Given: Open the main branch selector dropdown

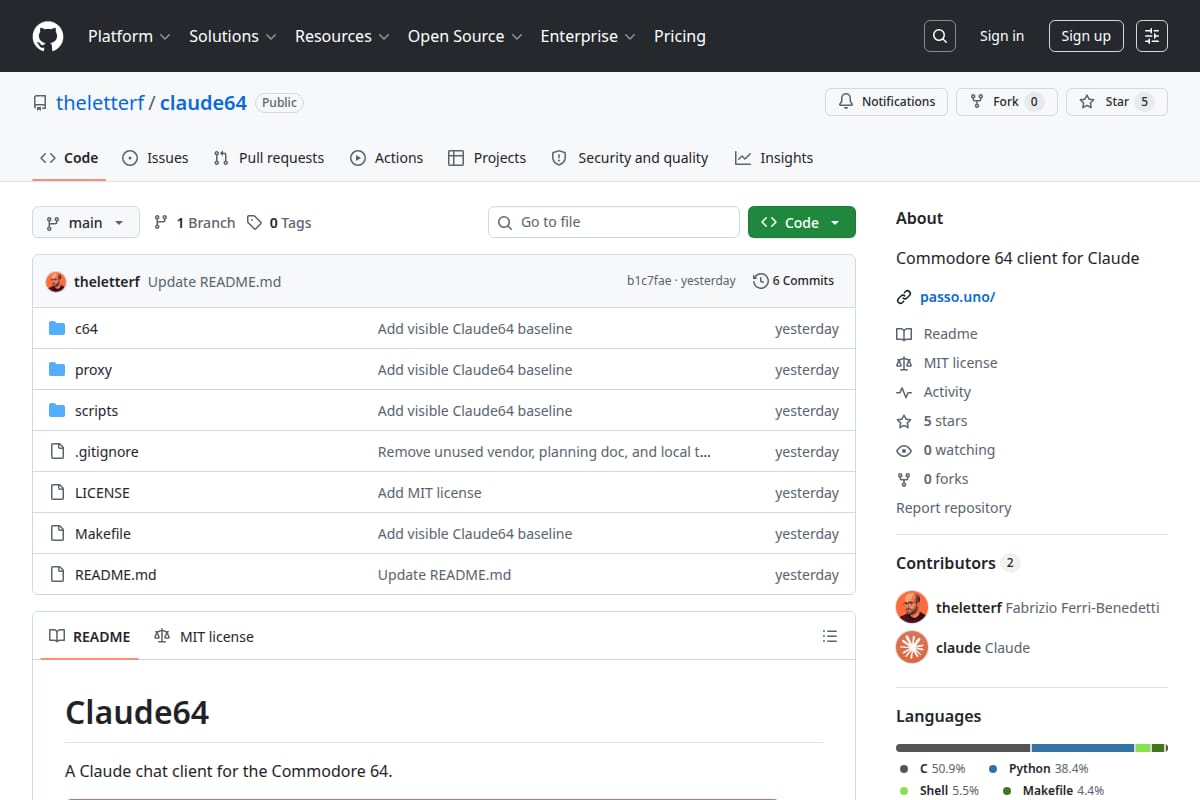Looking at the screenshot, I should tap(85, 222).
